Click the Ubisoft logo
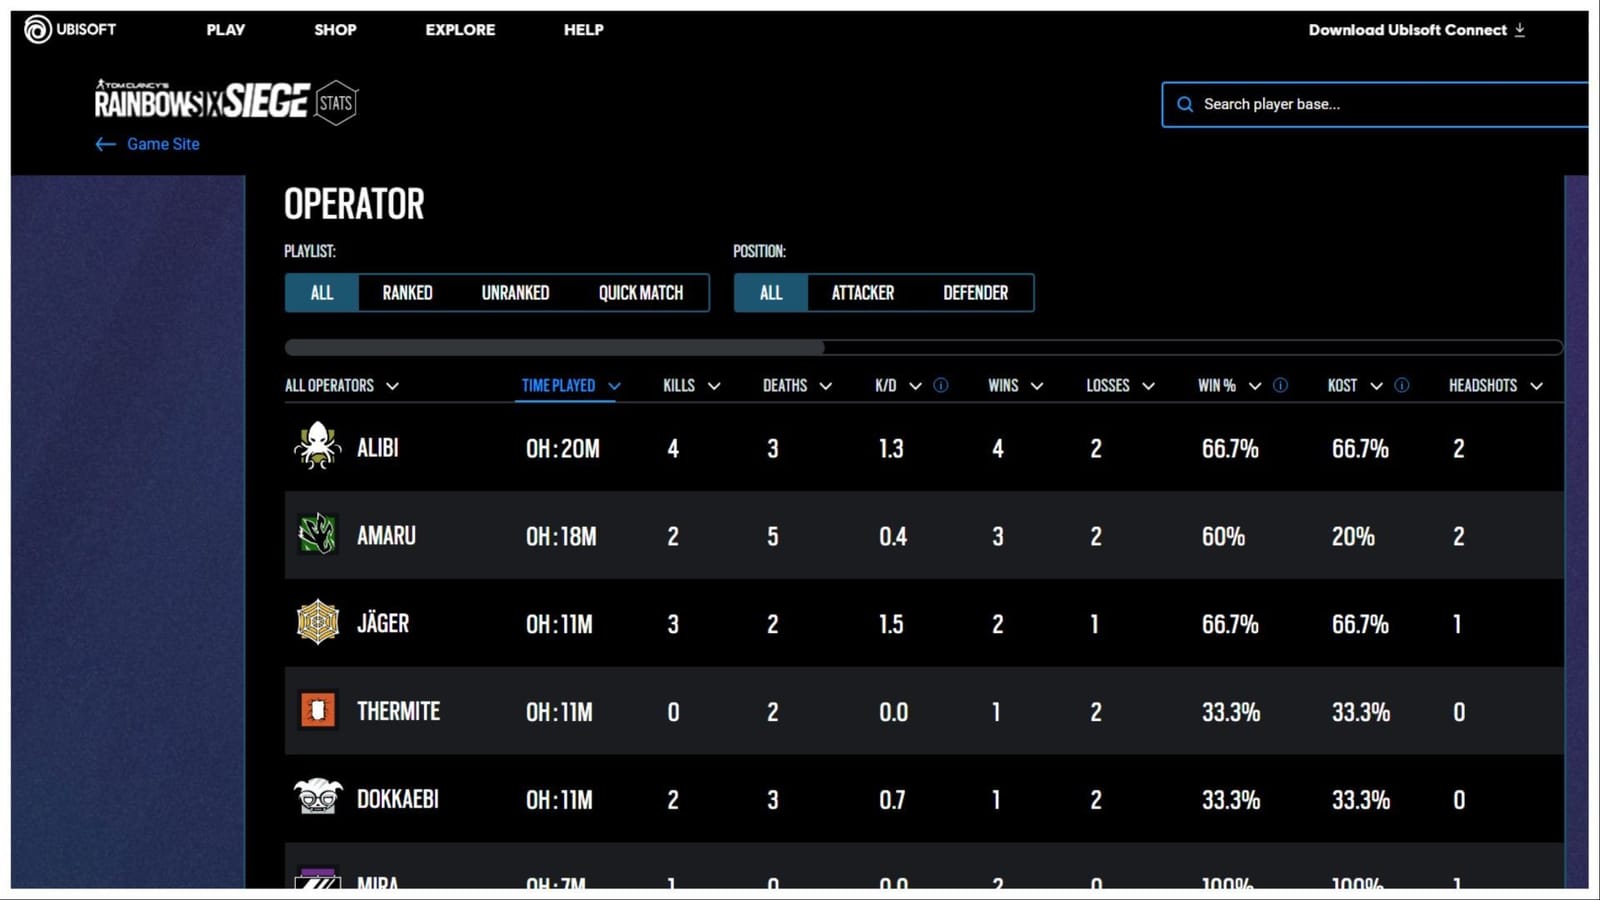The height and width of the screenshot is (900, 1600). click(37, 29)
